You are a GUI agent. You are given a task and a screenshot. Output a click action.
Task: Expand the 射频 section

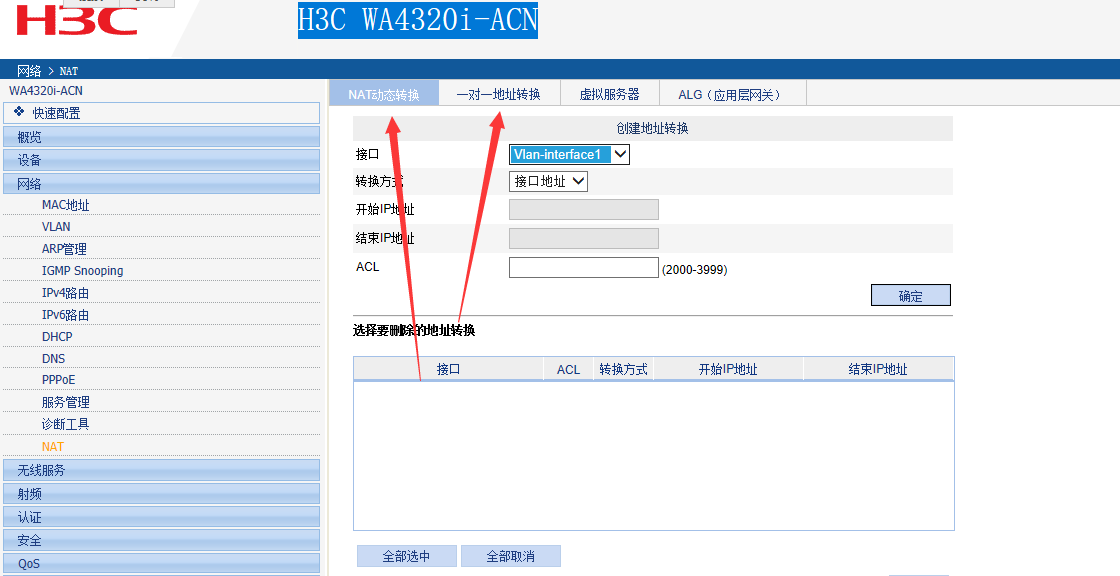[161, 494]
